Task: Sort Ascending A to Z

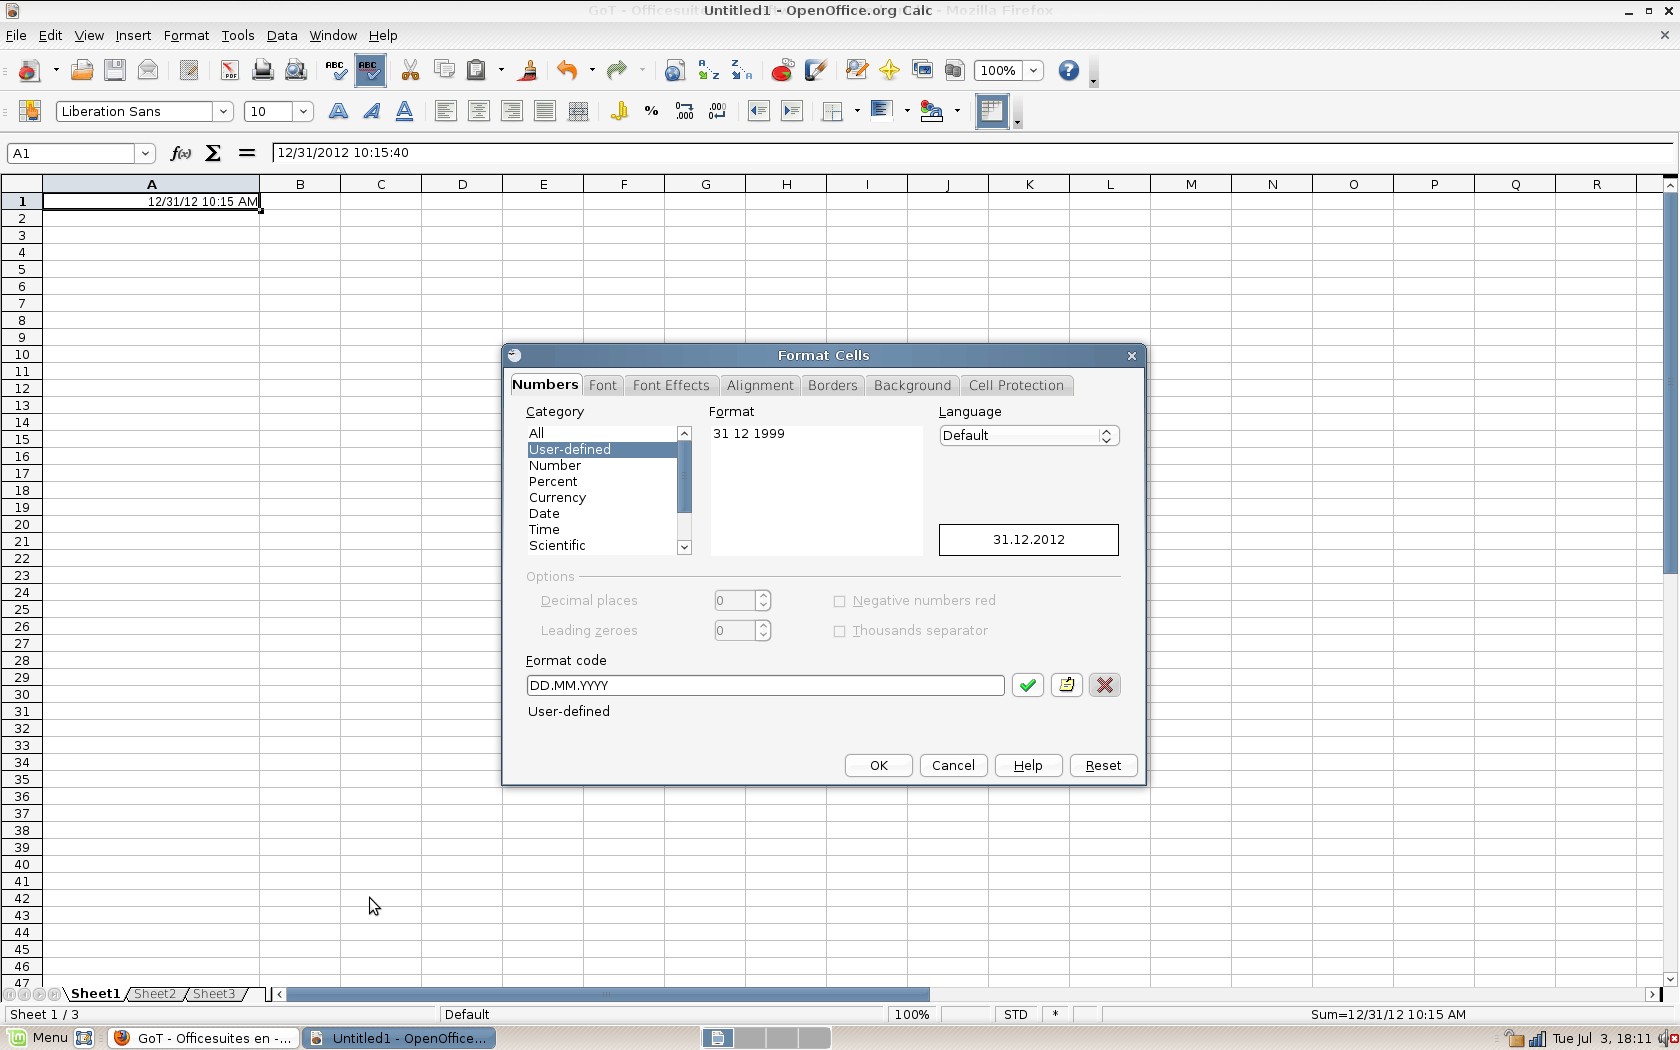Action: (709, 70)
